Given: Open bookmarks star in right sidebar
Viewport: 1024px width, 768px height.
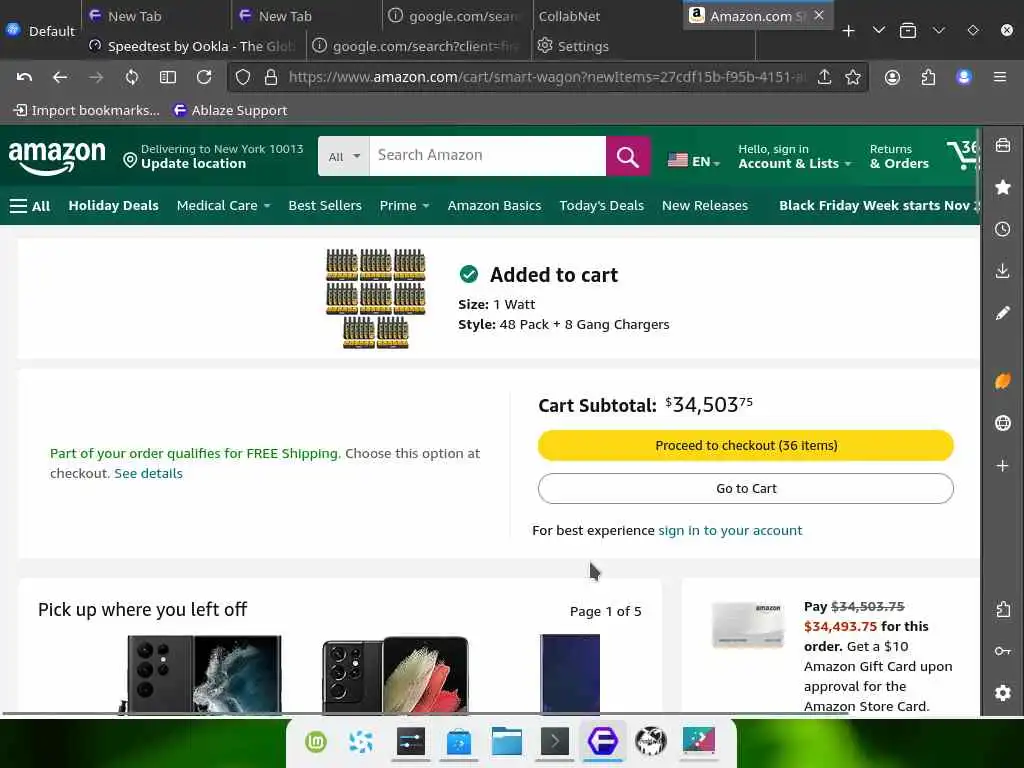Looking at the screenshot, I should pyautogui.click(x=1002, y=187).
